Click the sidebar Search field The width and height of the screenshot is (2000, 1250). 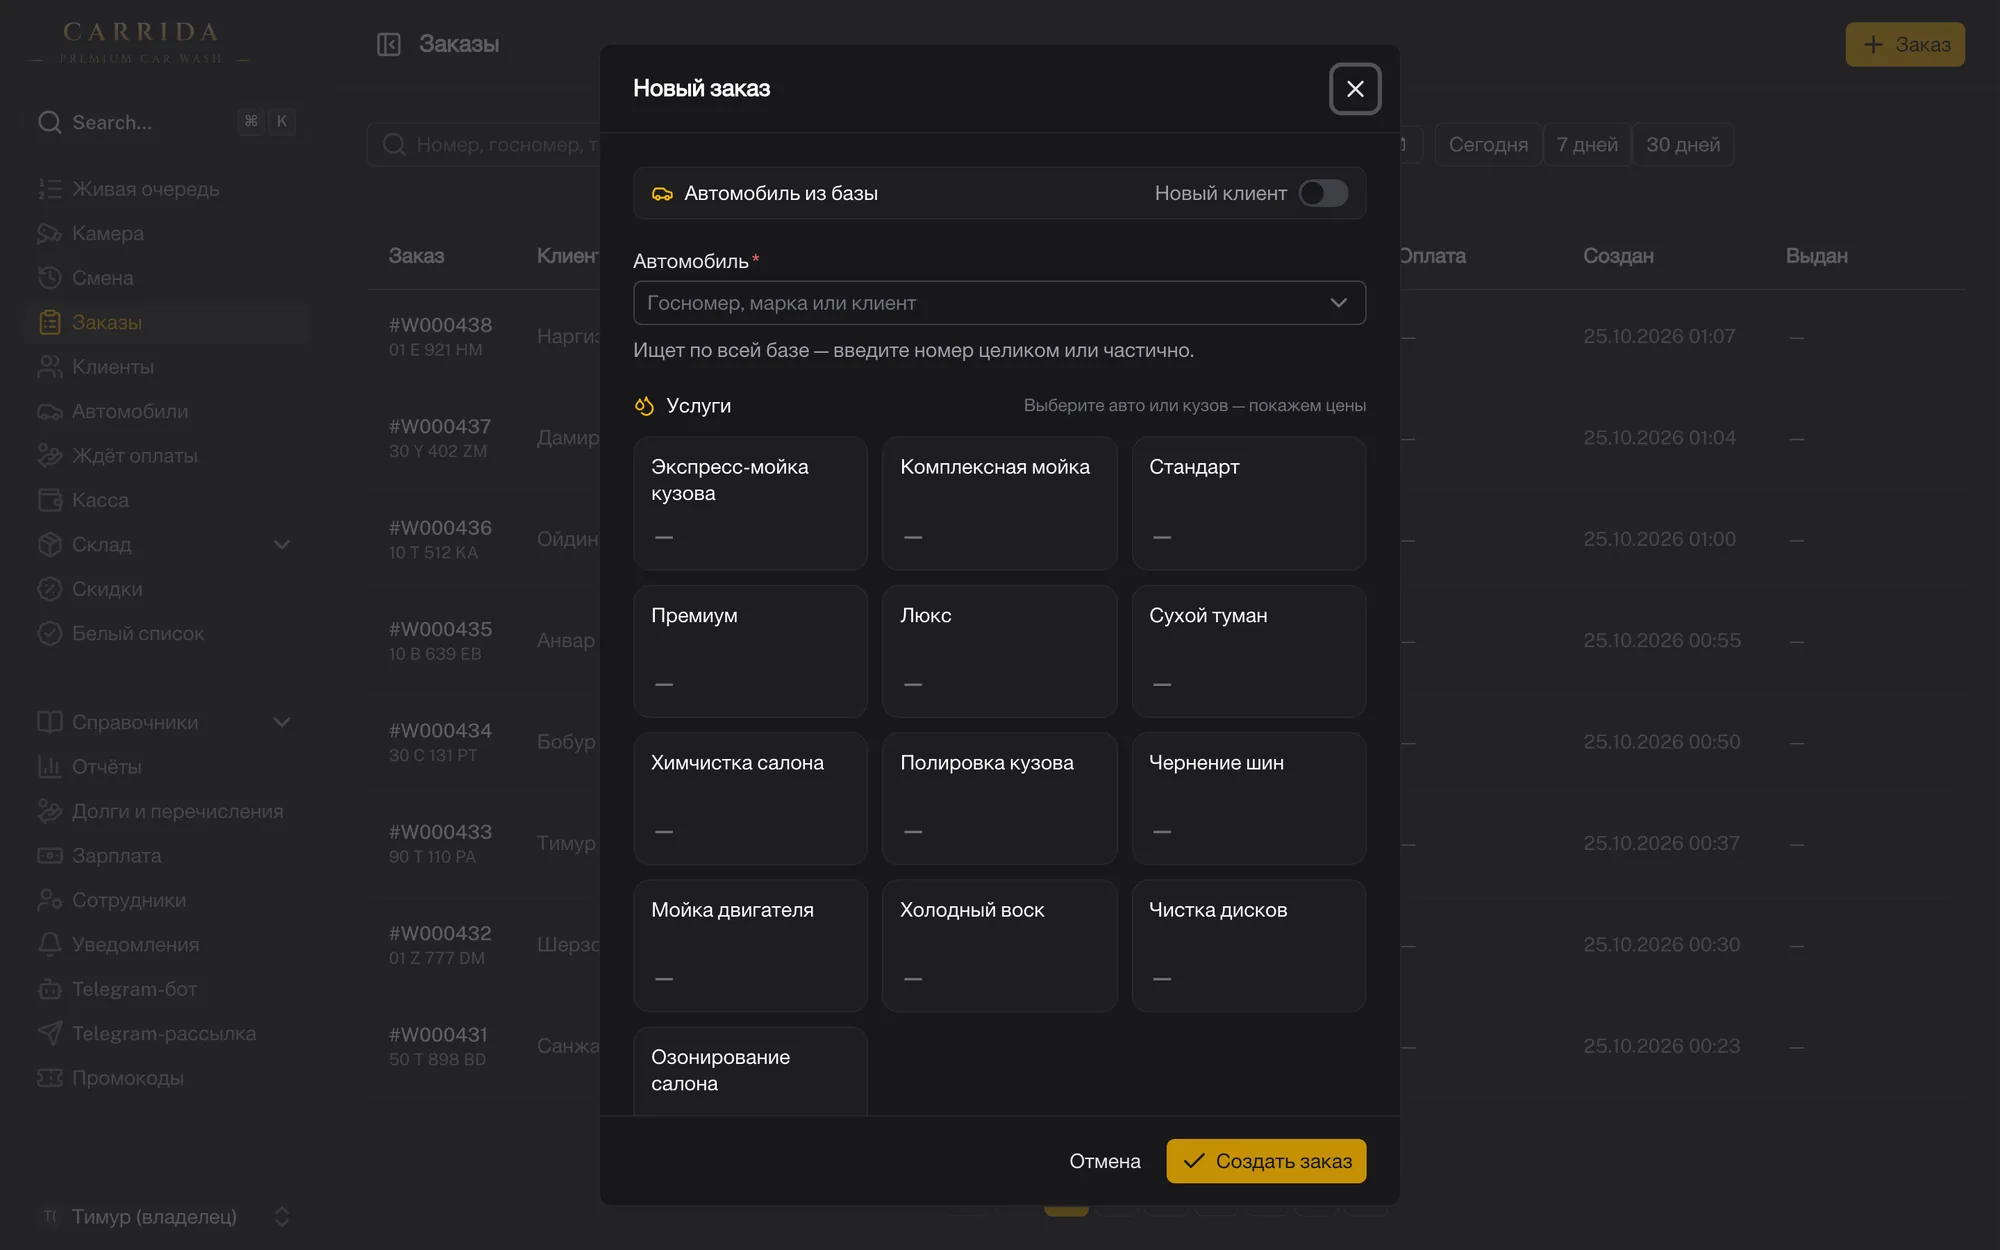pos(166,122)
